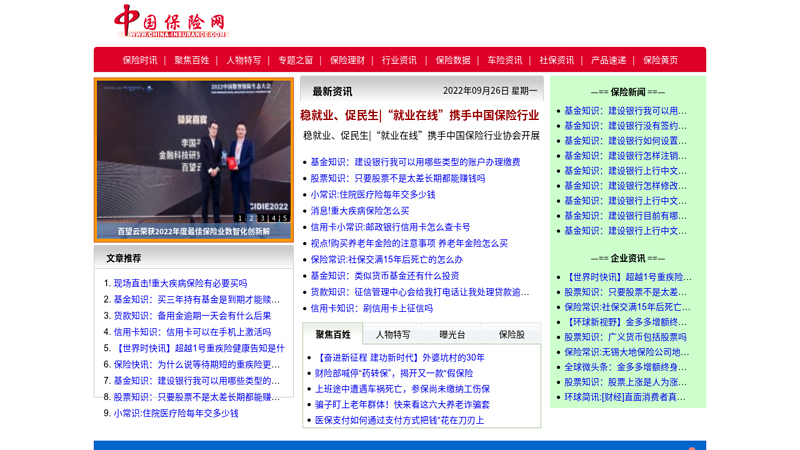Switch slideshow to slide 5

click(x=285, y=218)
